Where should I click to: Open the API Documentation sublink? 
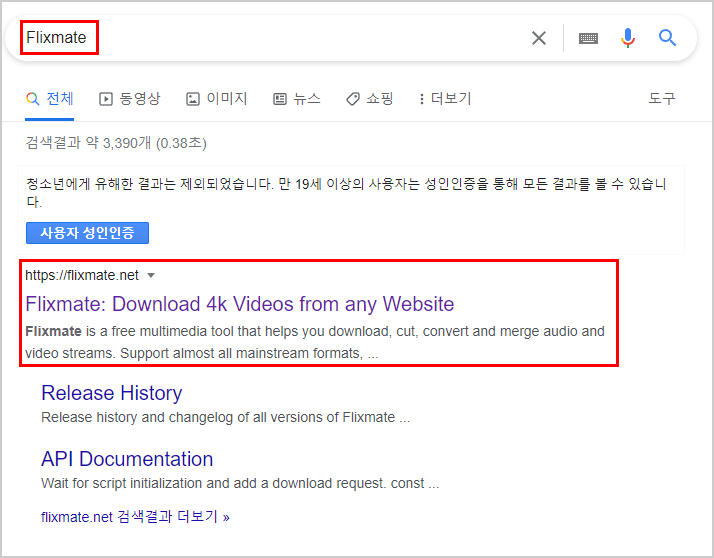pyautogui.click(x=127, y=459)
